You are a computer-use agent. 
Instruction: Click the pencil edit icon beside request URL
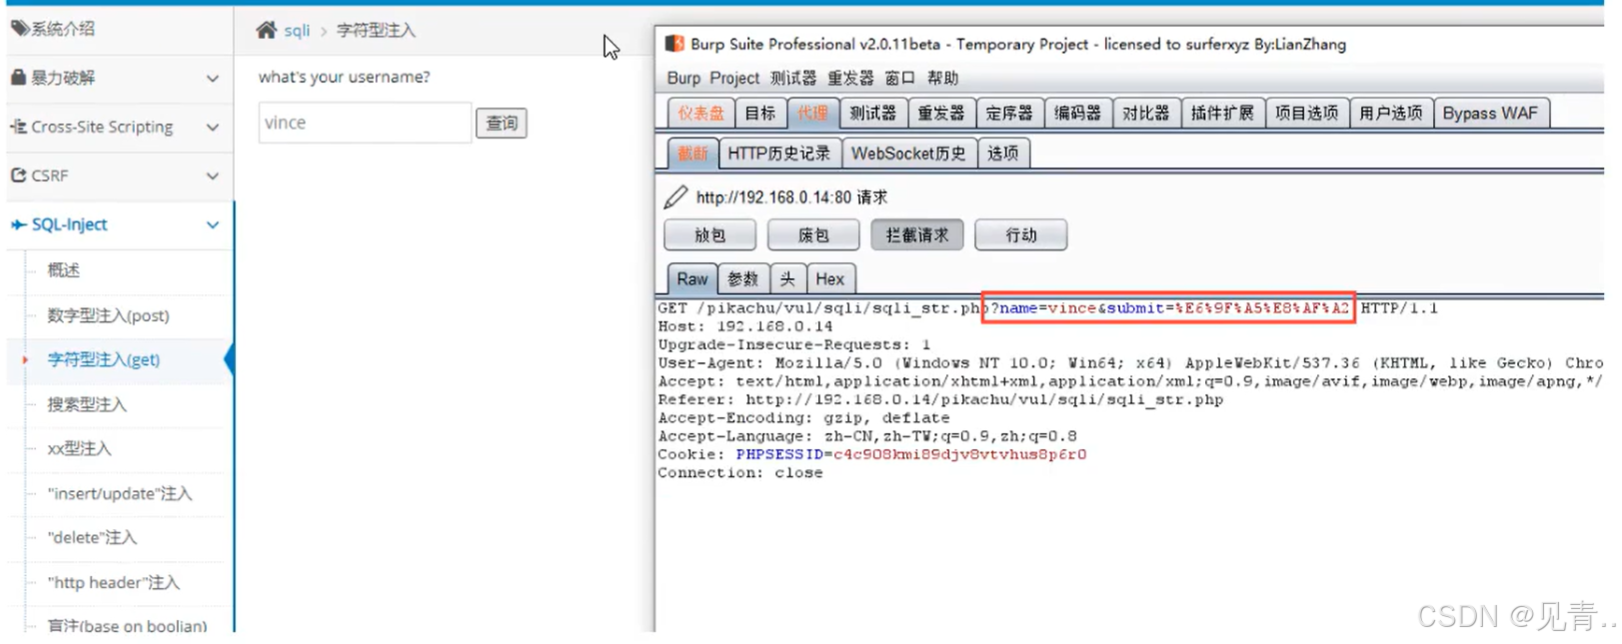(x=676, y=197)
